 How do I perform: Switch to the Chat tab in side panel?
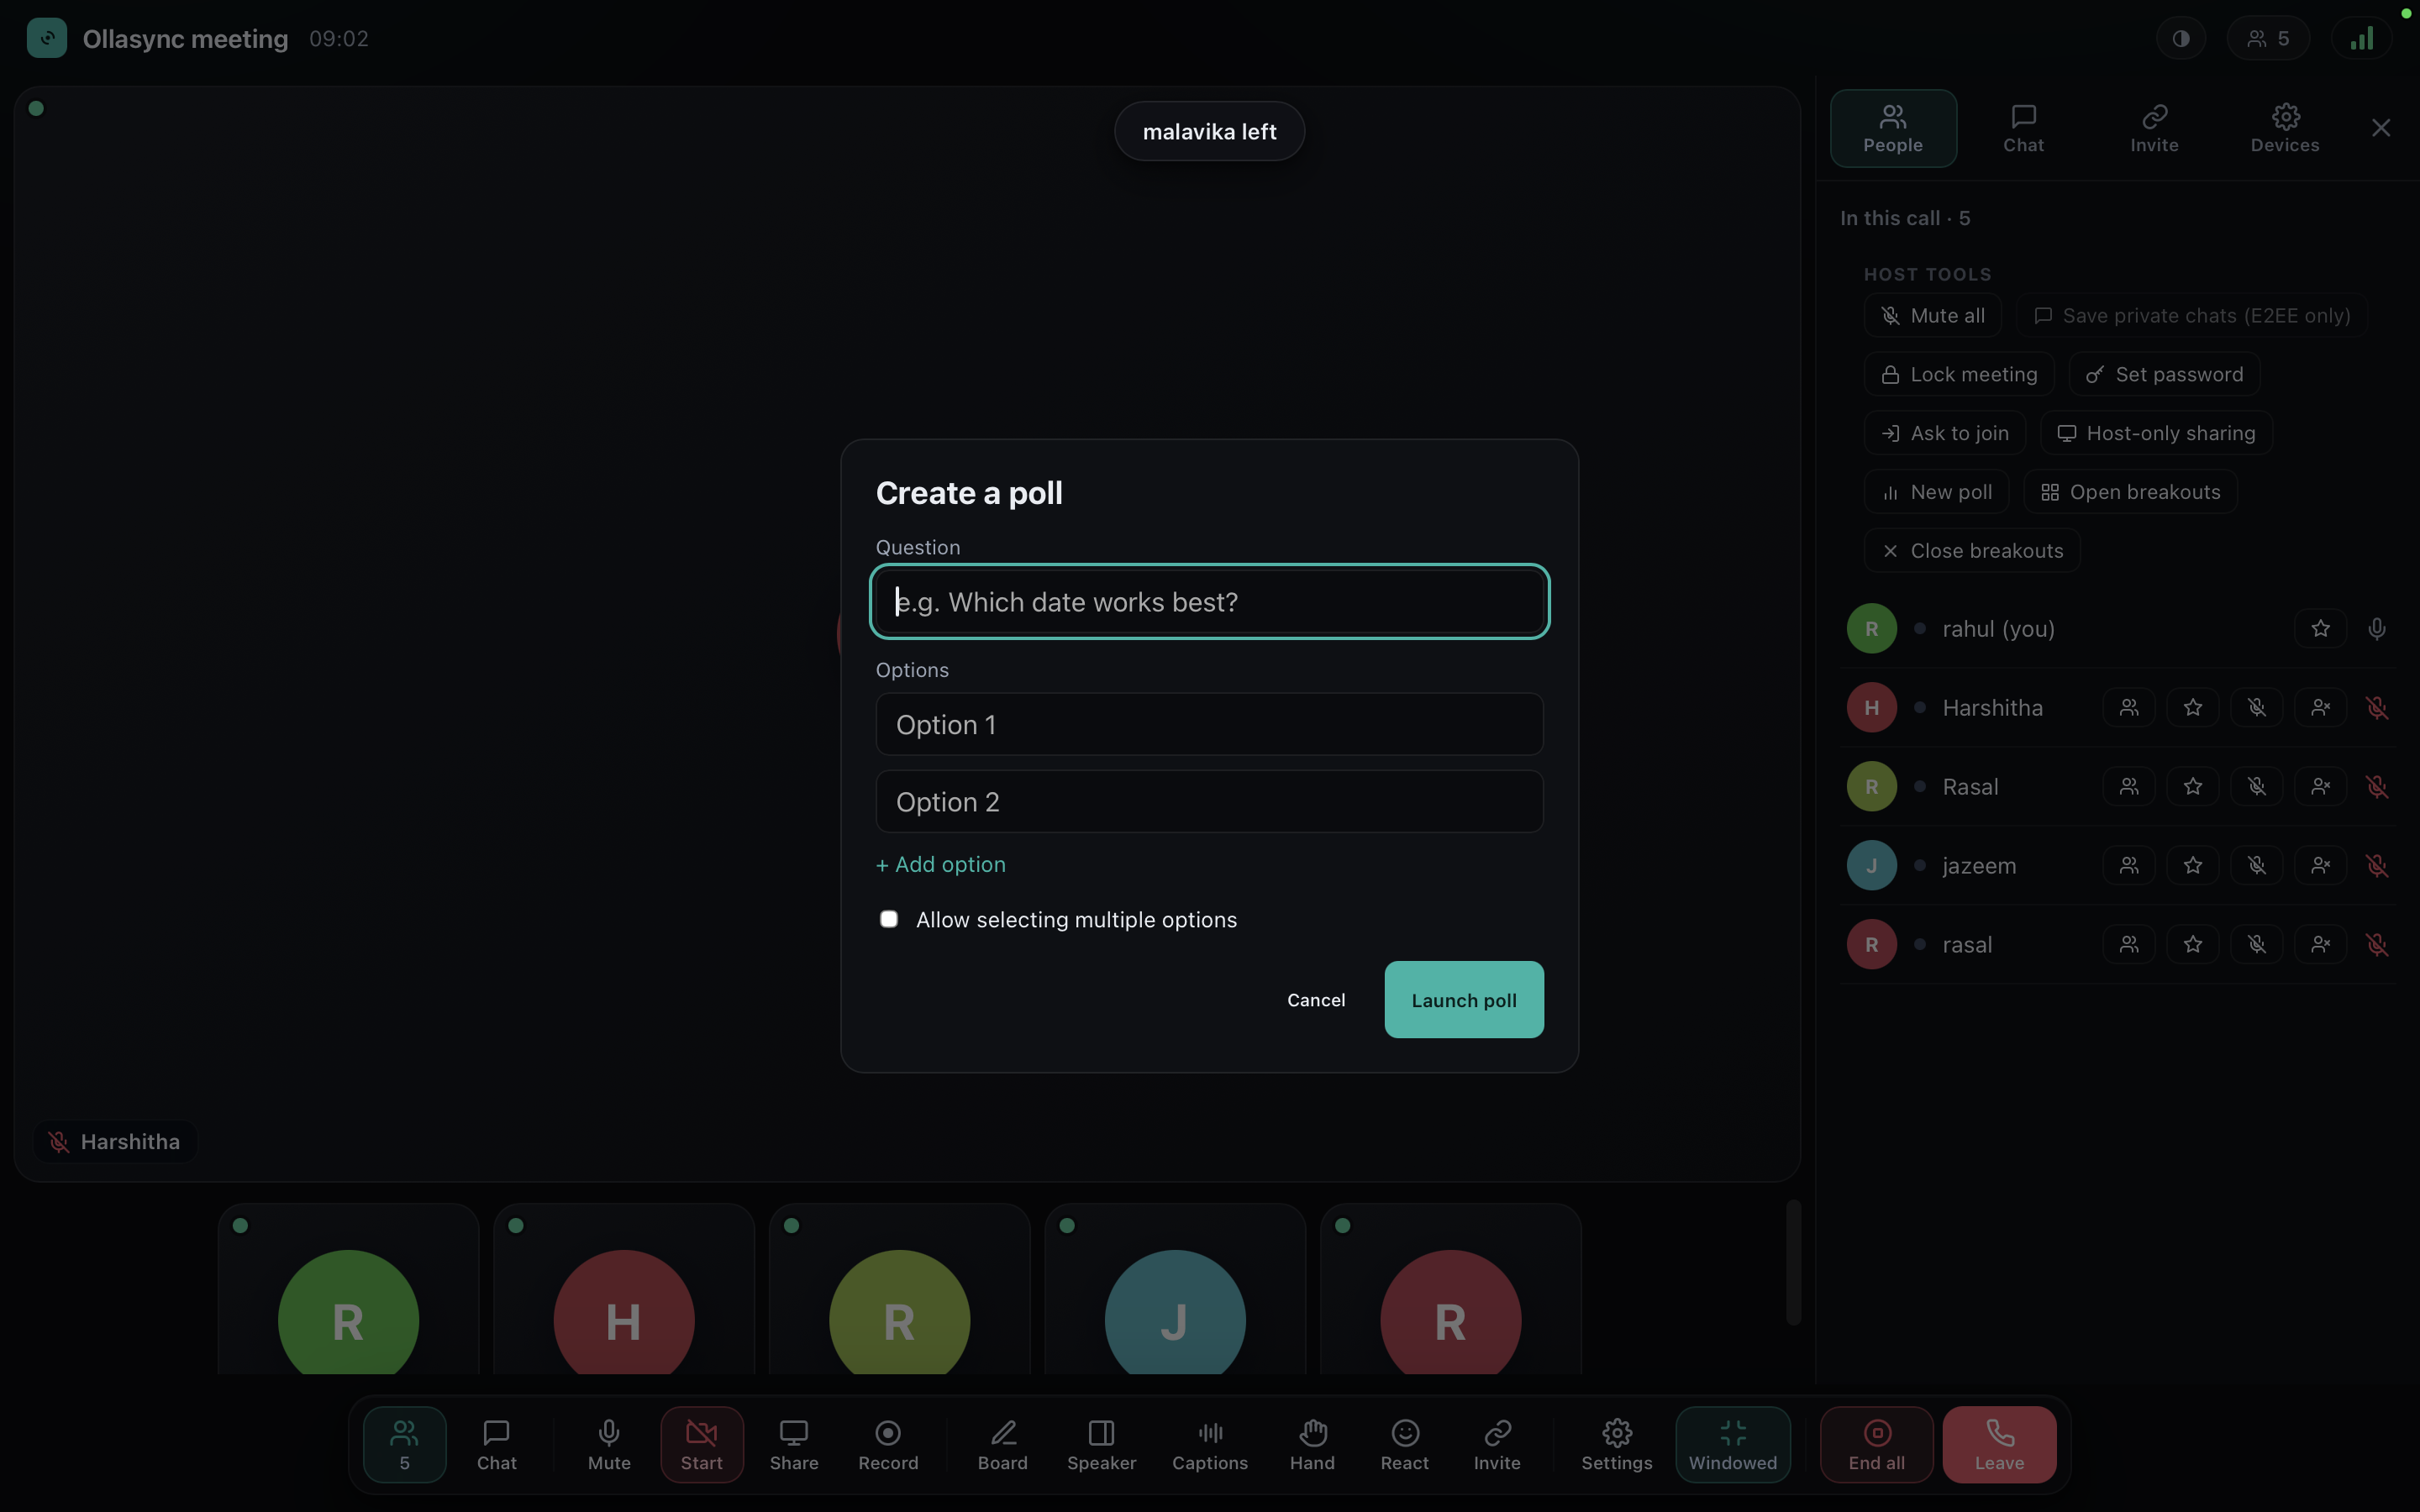coord(2023,128)
